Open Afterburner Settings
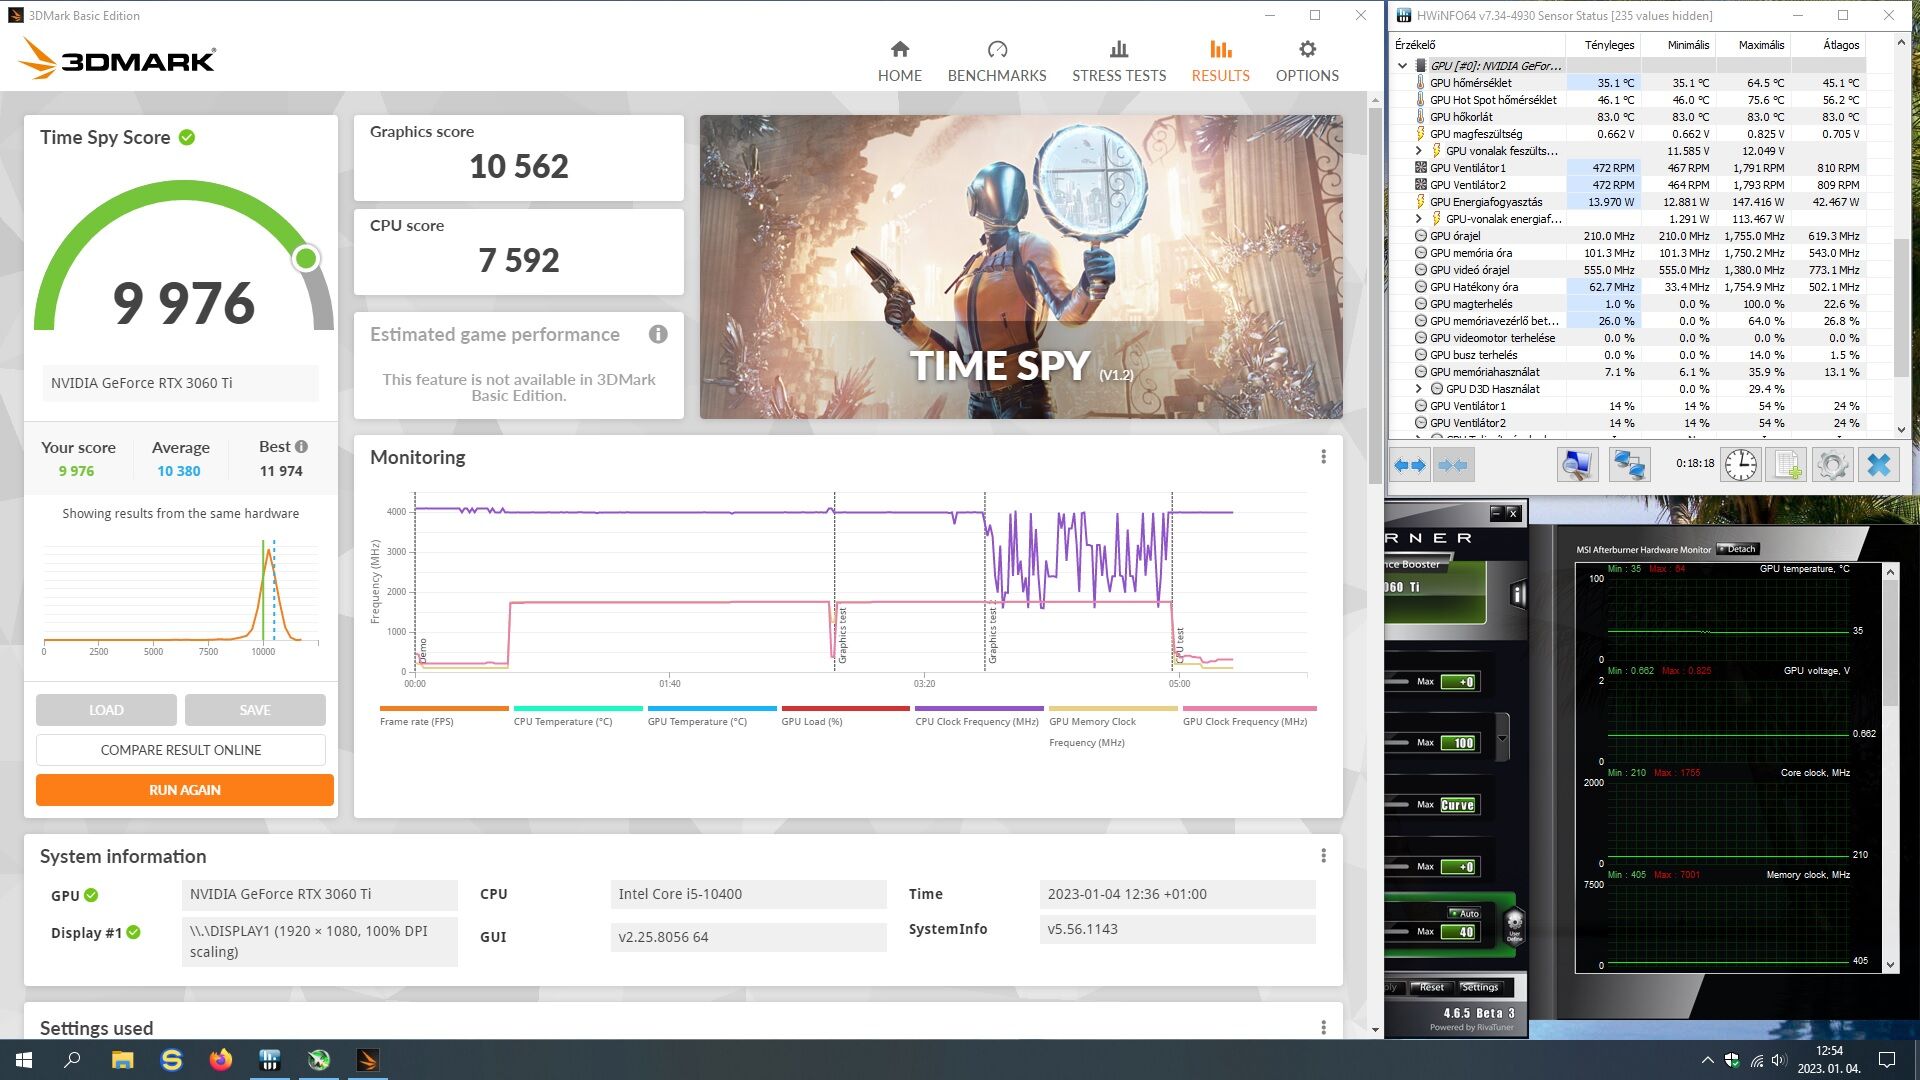 [x=1479, y=987]
